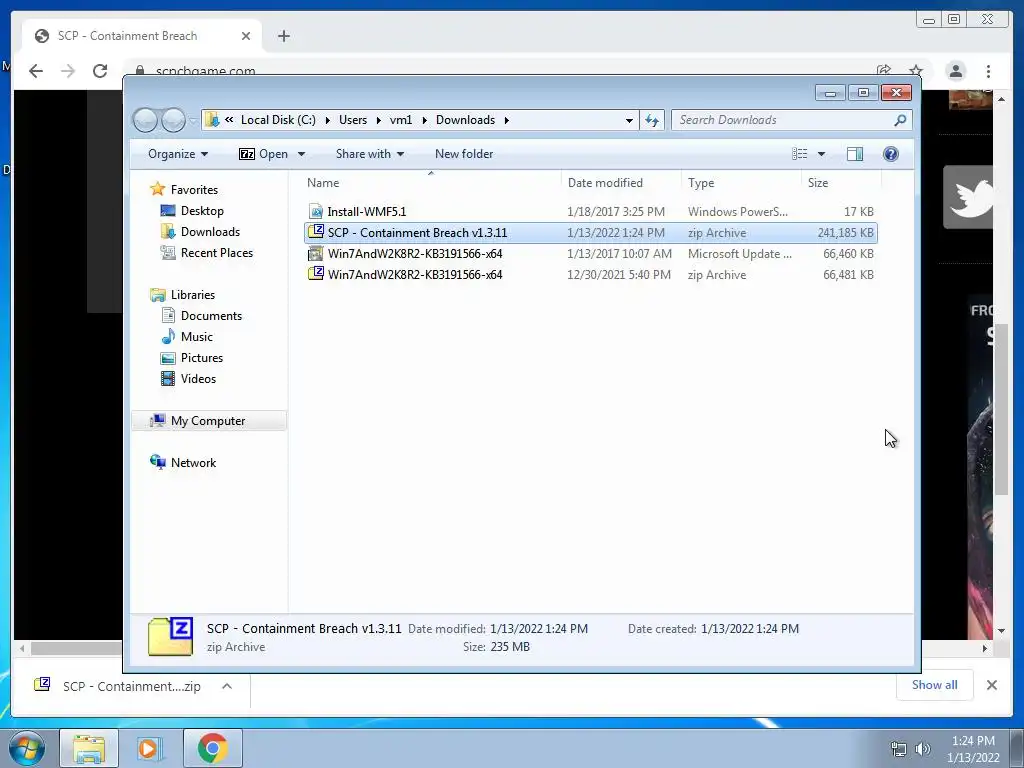1024x768 pixels.
Task: Click the Install-WMF5.1 file icon
Action: point(316,212)
